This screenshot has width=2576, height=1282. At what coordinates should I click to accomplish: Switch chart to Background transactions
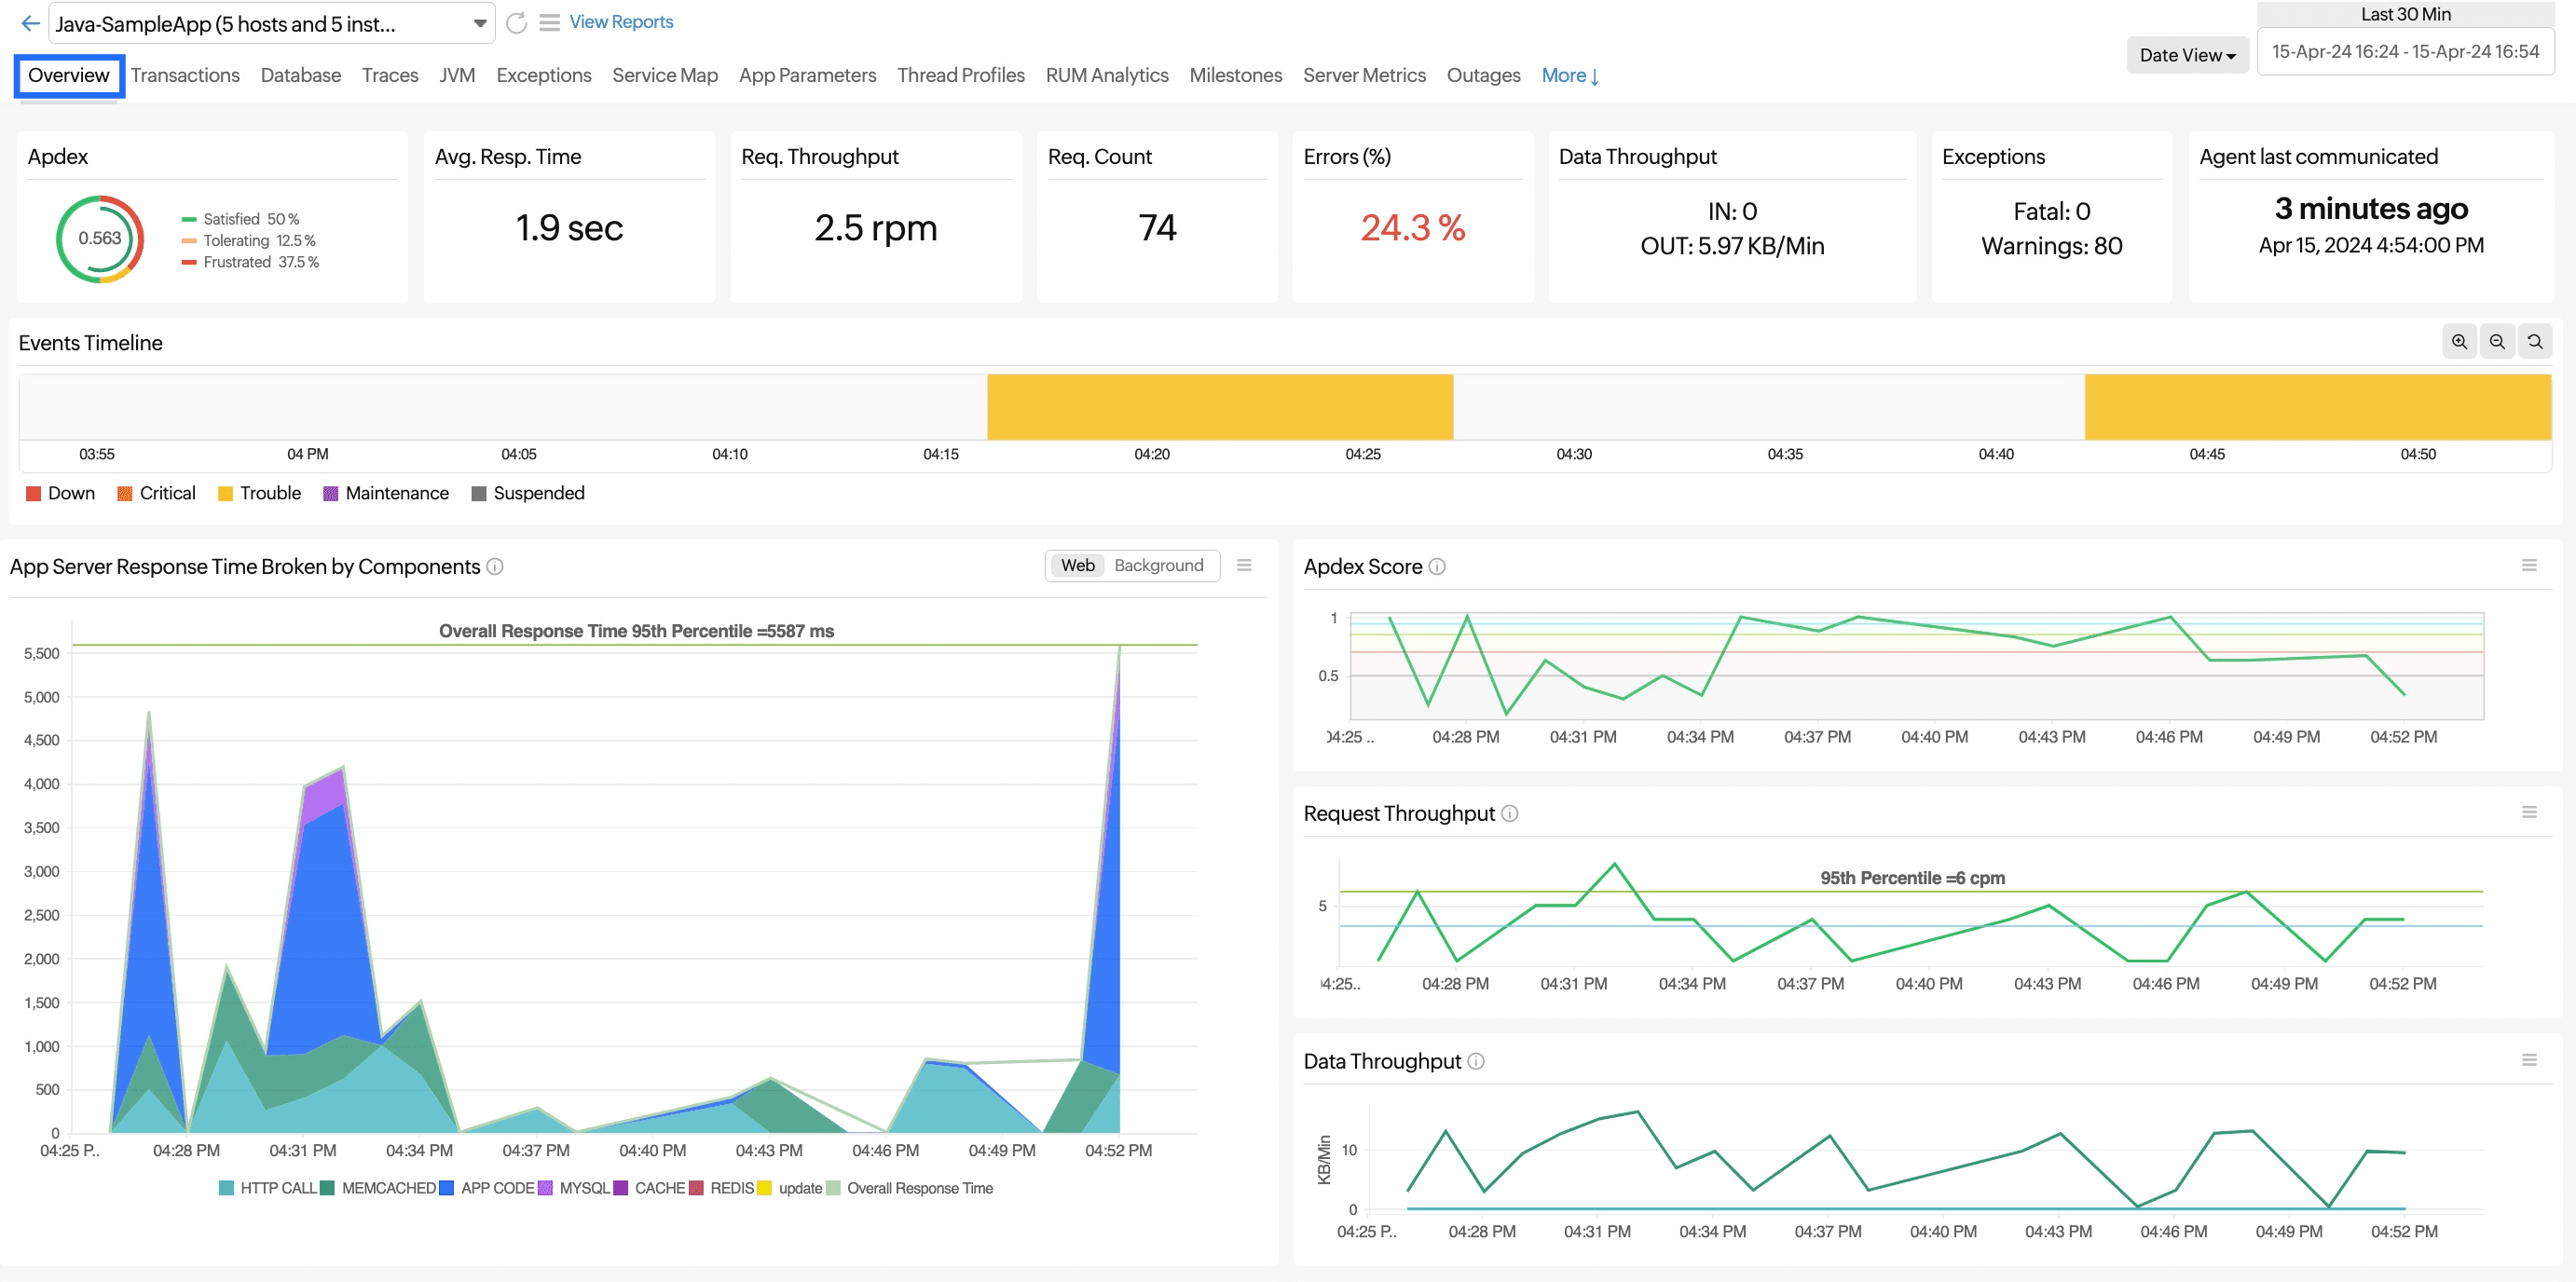click(x=1158, y=566)
